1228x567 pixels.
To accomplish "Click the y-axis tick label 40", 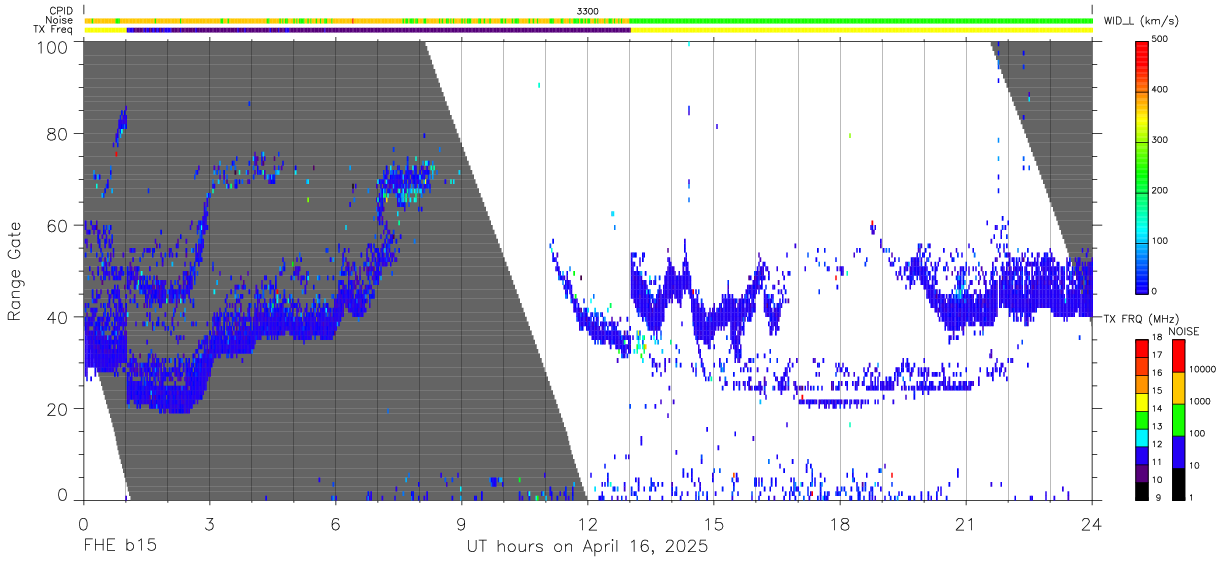I will tap(58, 317).
